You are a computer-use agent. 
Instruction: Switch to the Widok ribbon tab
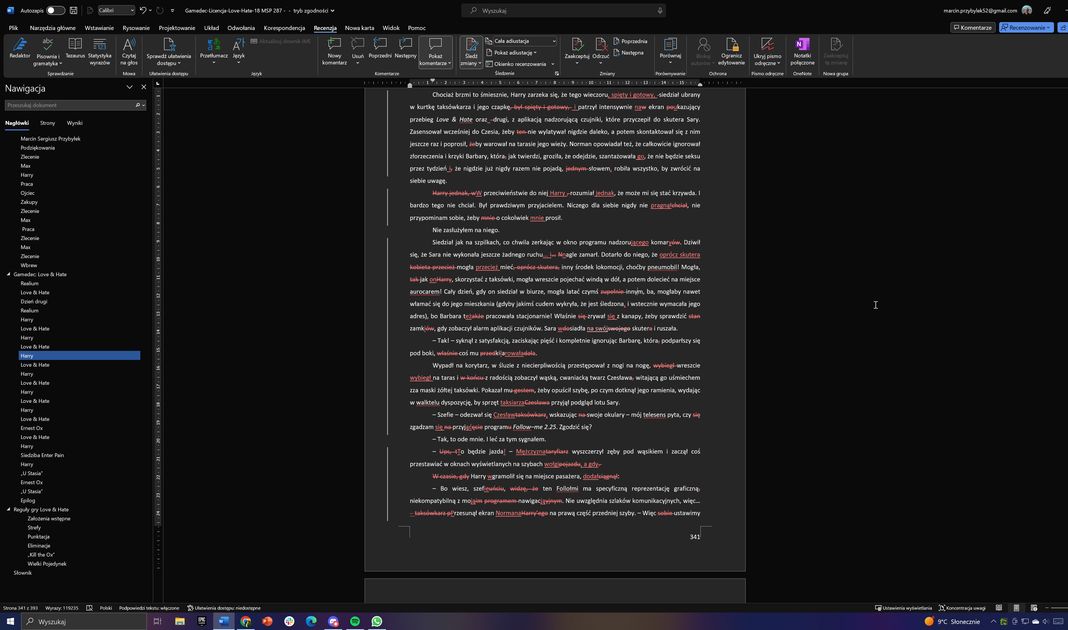pos(391,28)
